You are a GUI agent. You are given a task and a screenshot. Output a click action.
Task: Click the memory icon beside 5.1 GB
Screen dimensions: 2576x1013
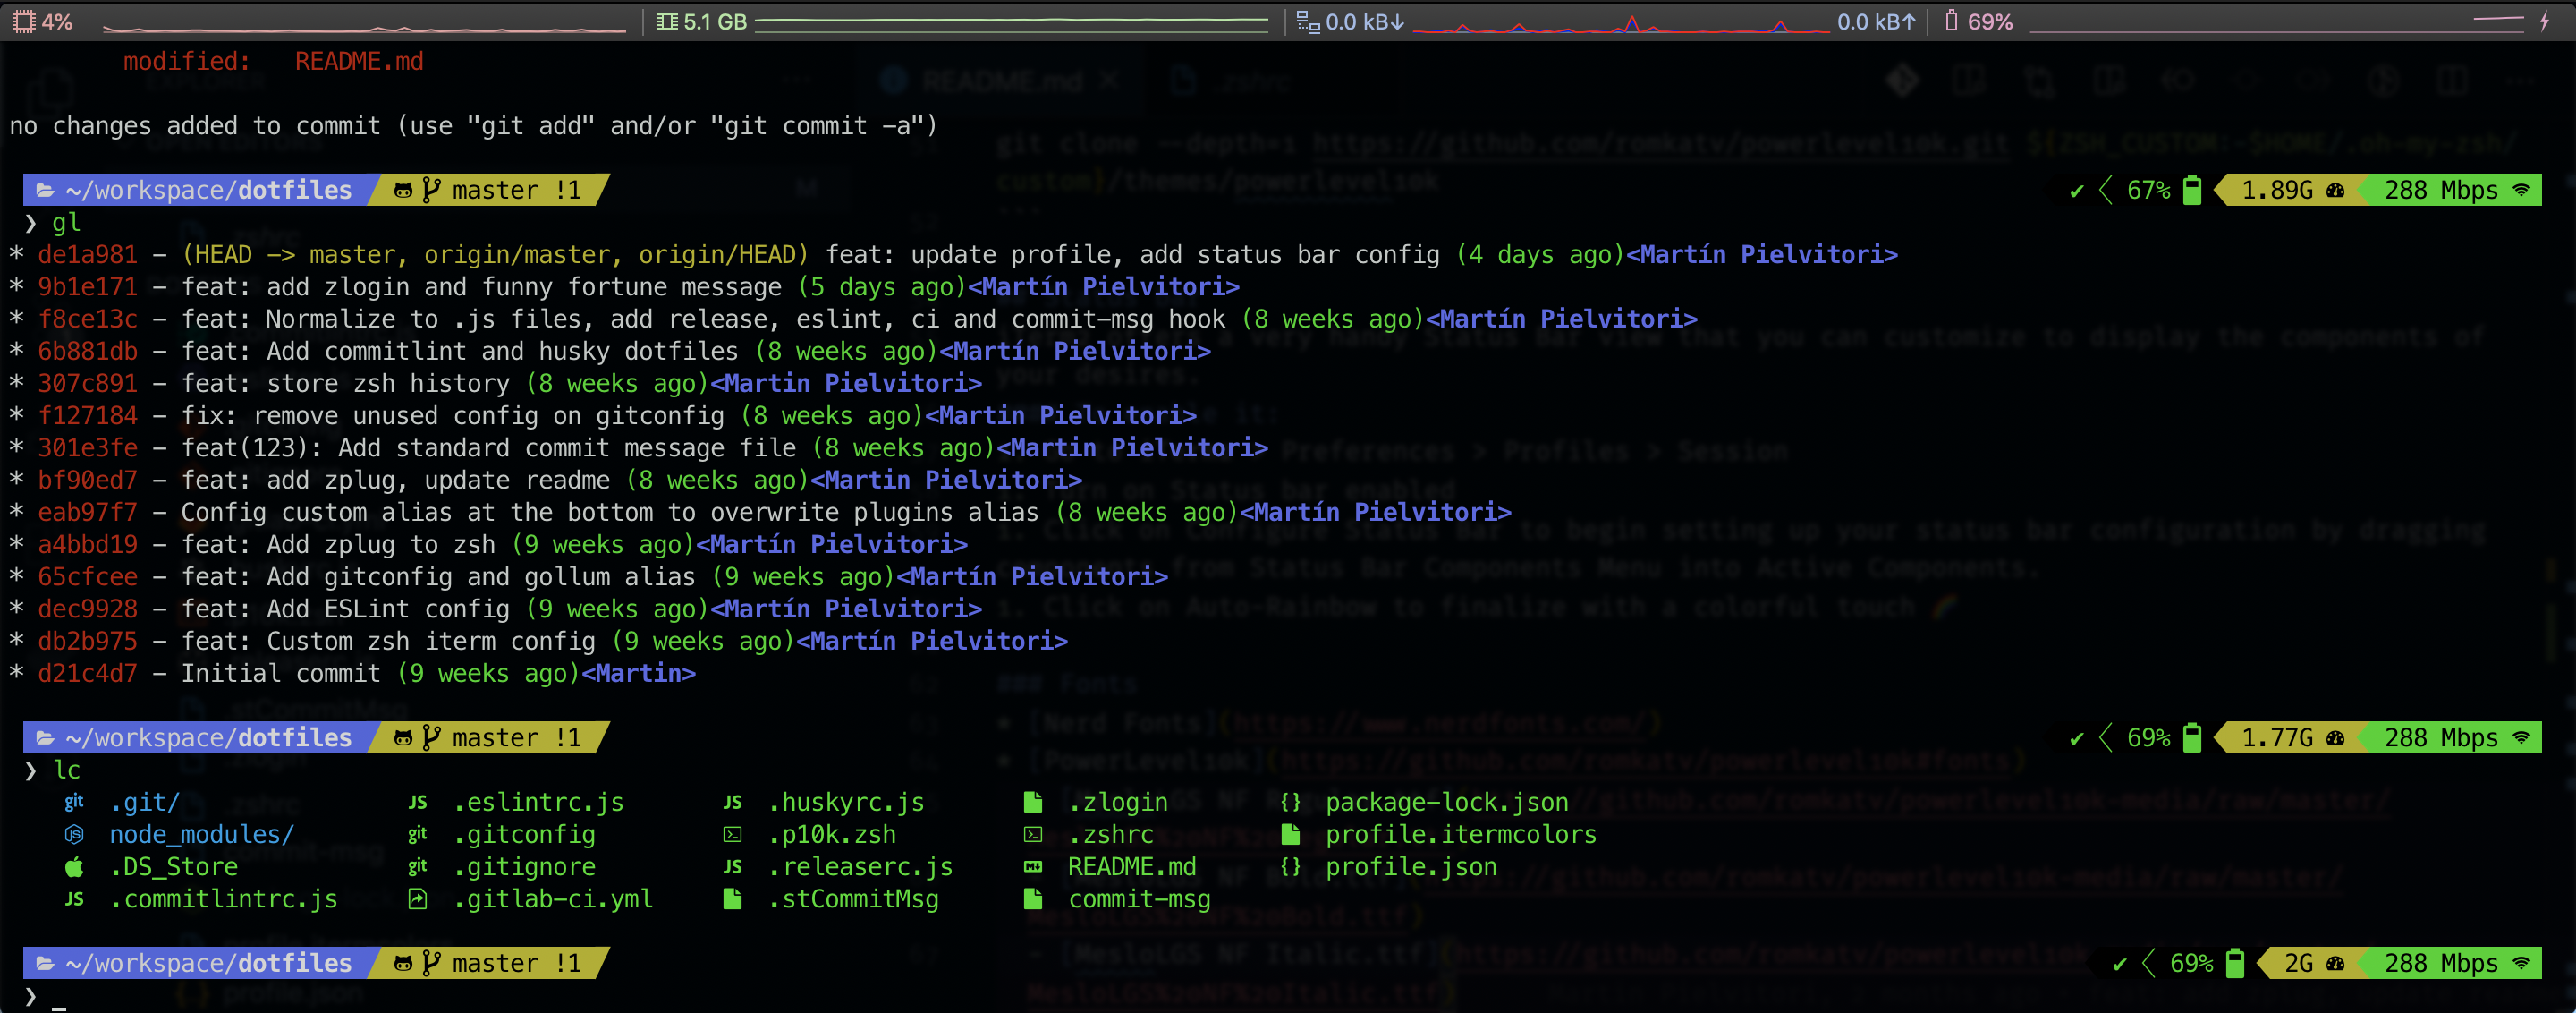pyautogui.click(x=666, y=21)
